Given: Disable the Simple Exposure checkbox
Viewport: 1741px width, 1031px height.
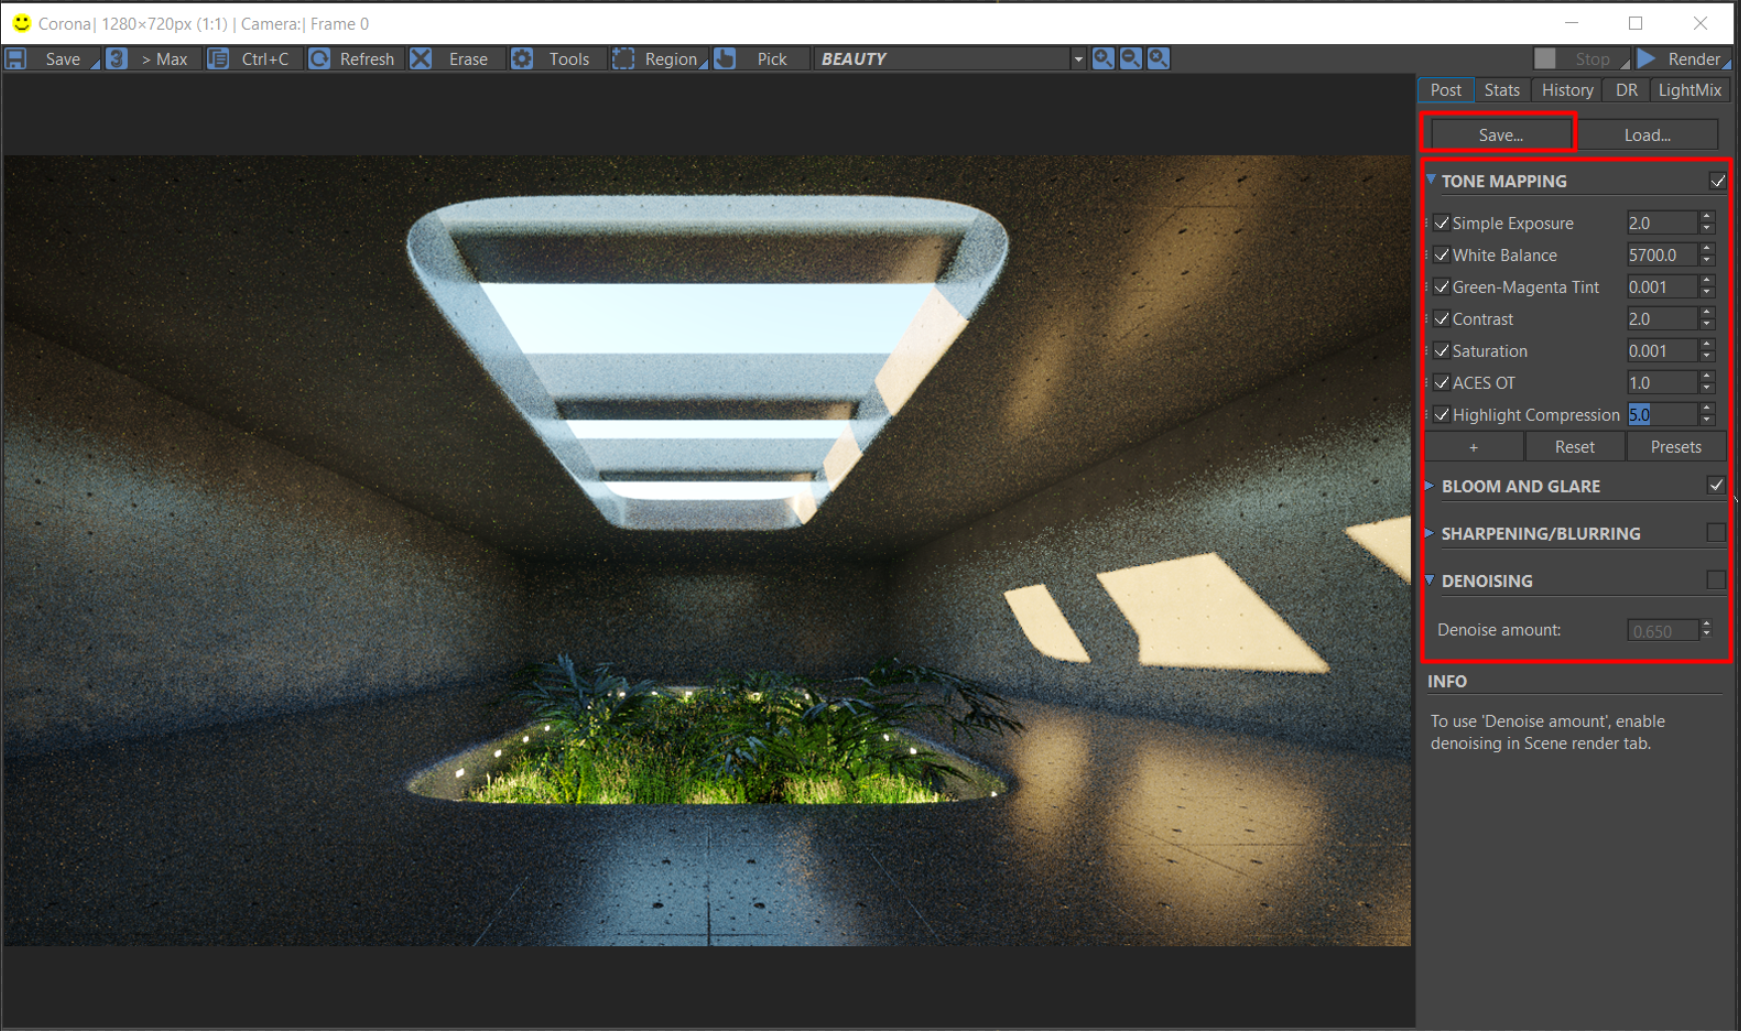Looking at the screenshot, I should (x=1442, y=222).
